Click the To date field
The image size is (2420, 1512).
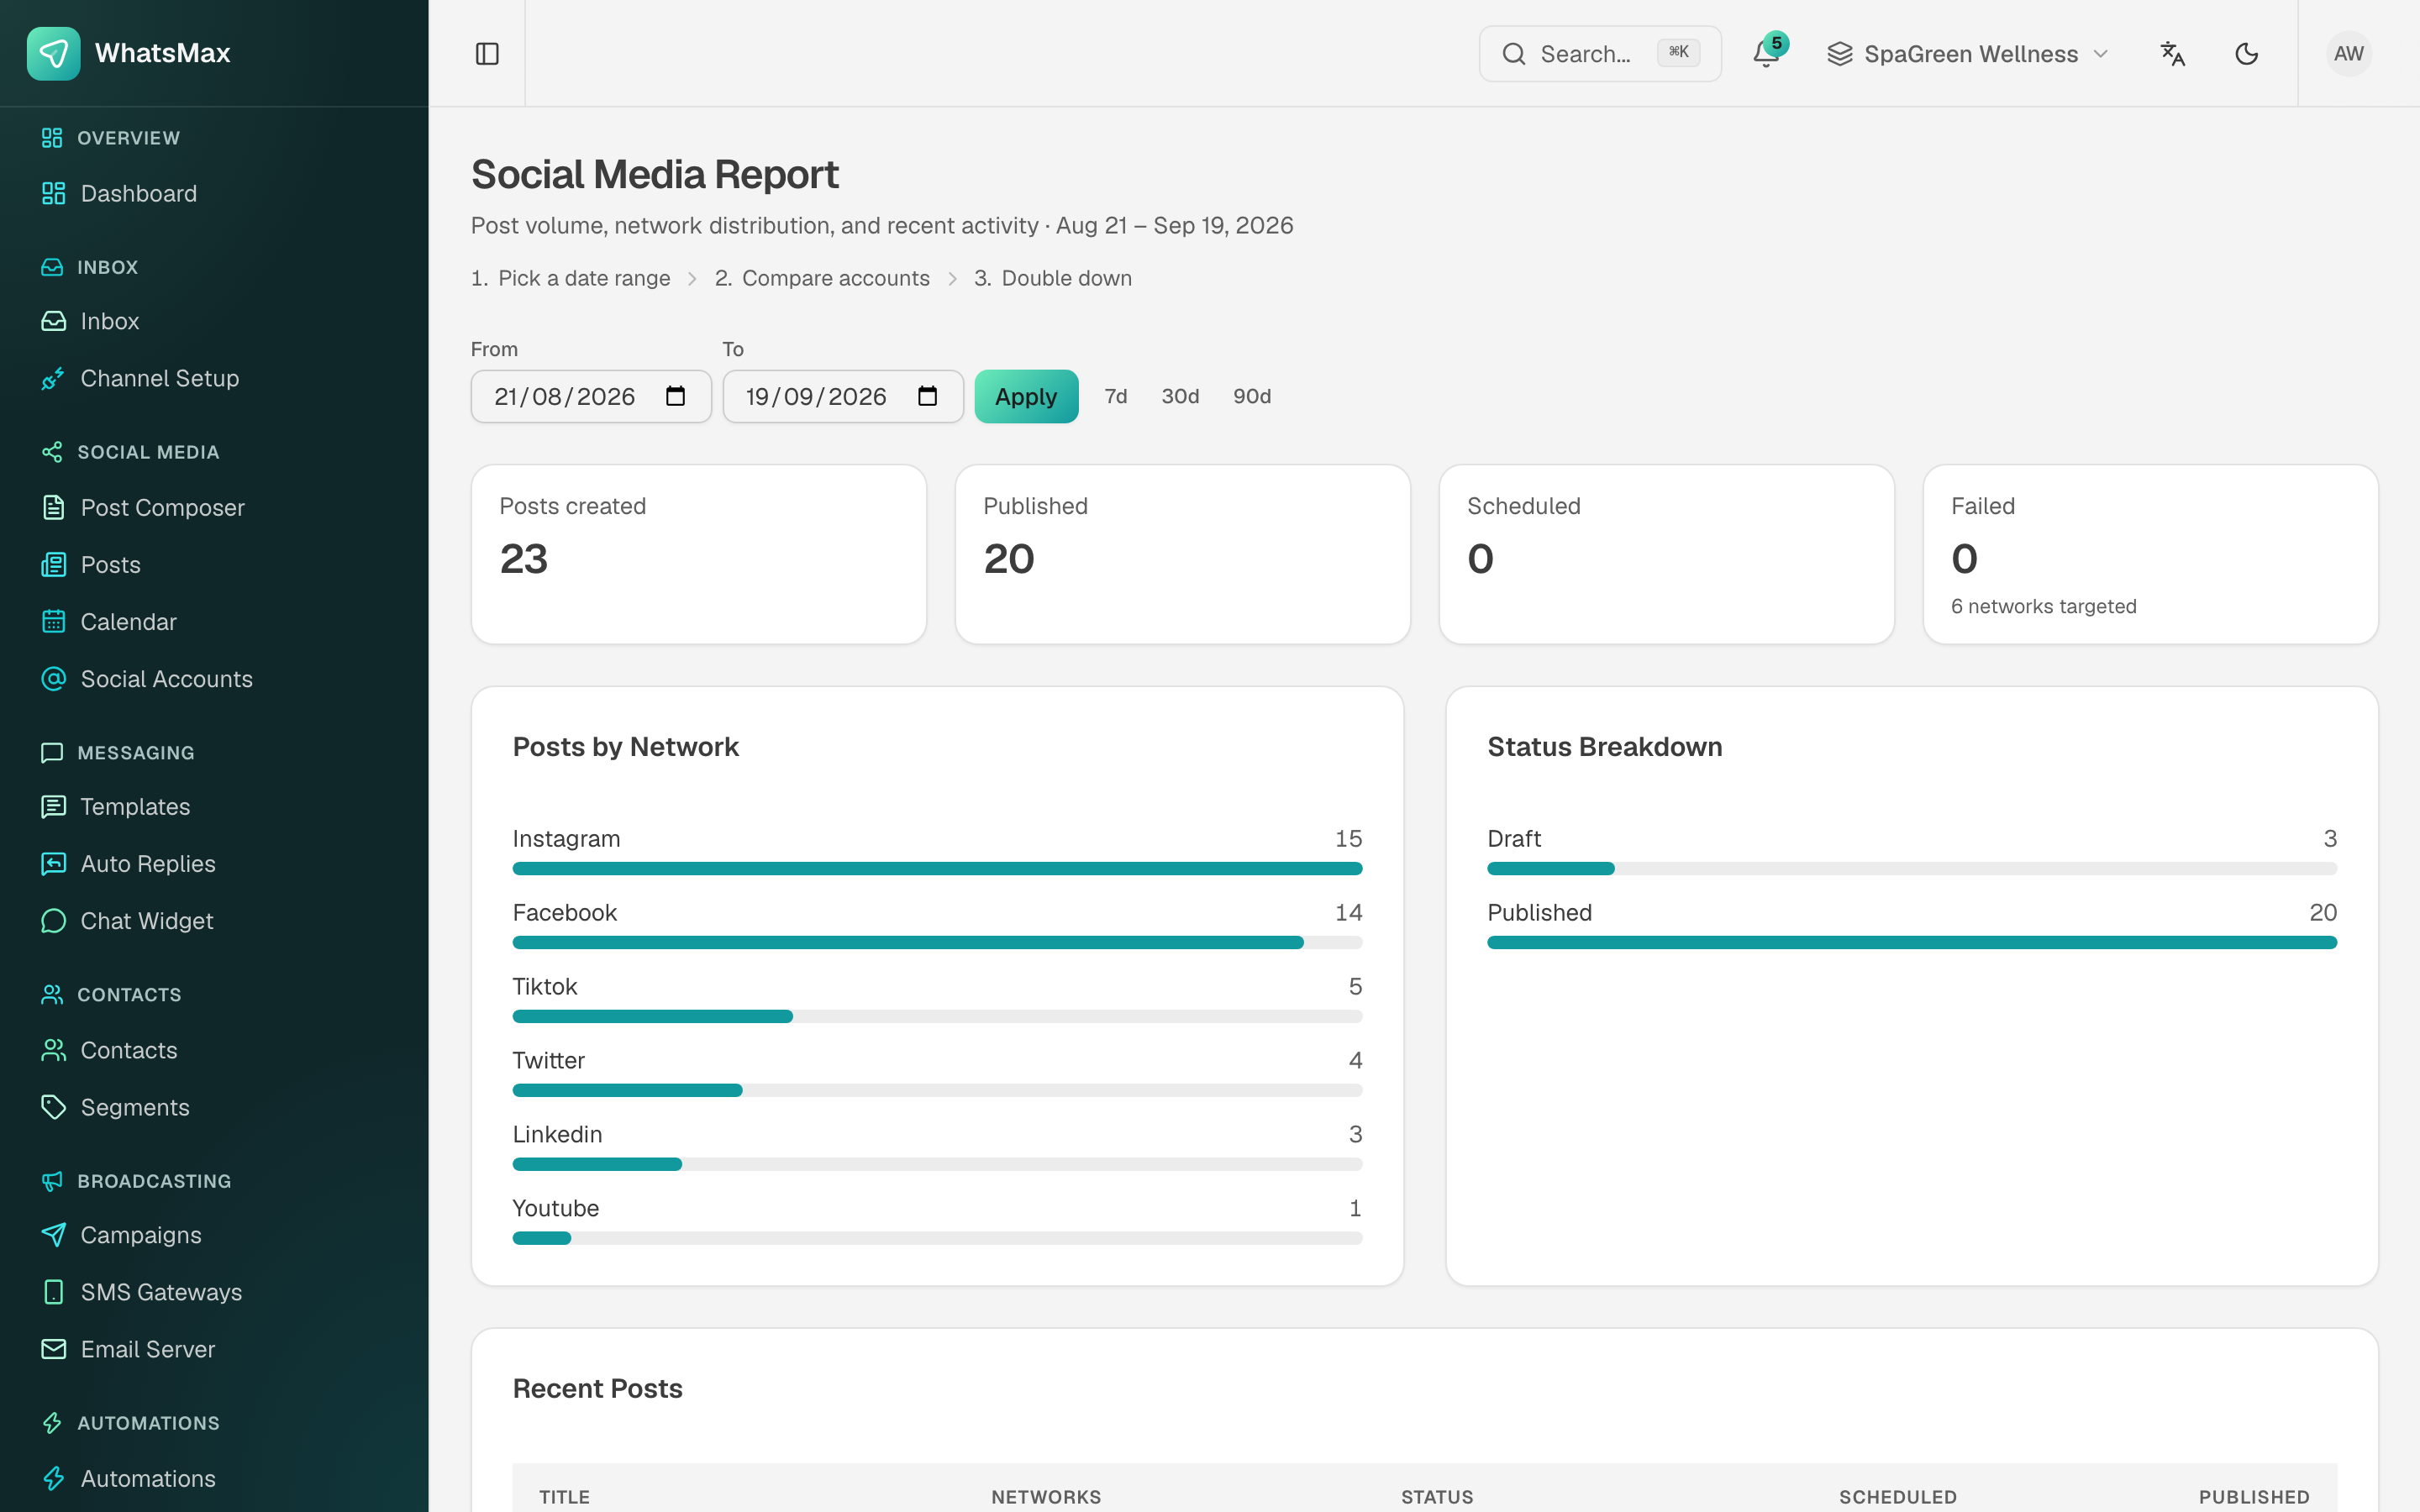tap(843, 397)
